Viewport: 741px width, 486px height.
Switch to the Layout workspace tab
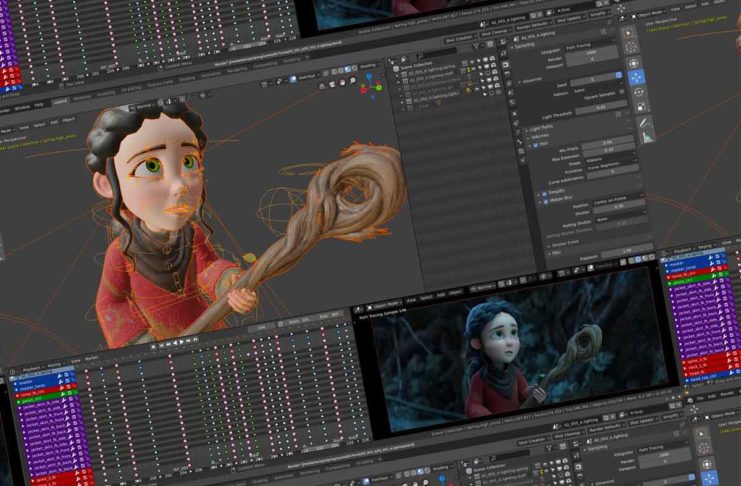(x=60, y=101)
